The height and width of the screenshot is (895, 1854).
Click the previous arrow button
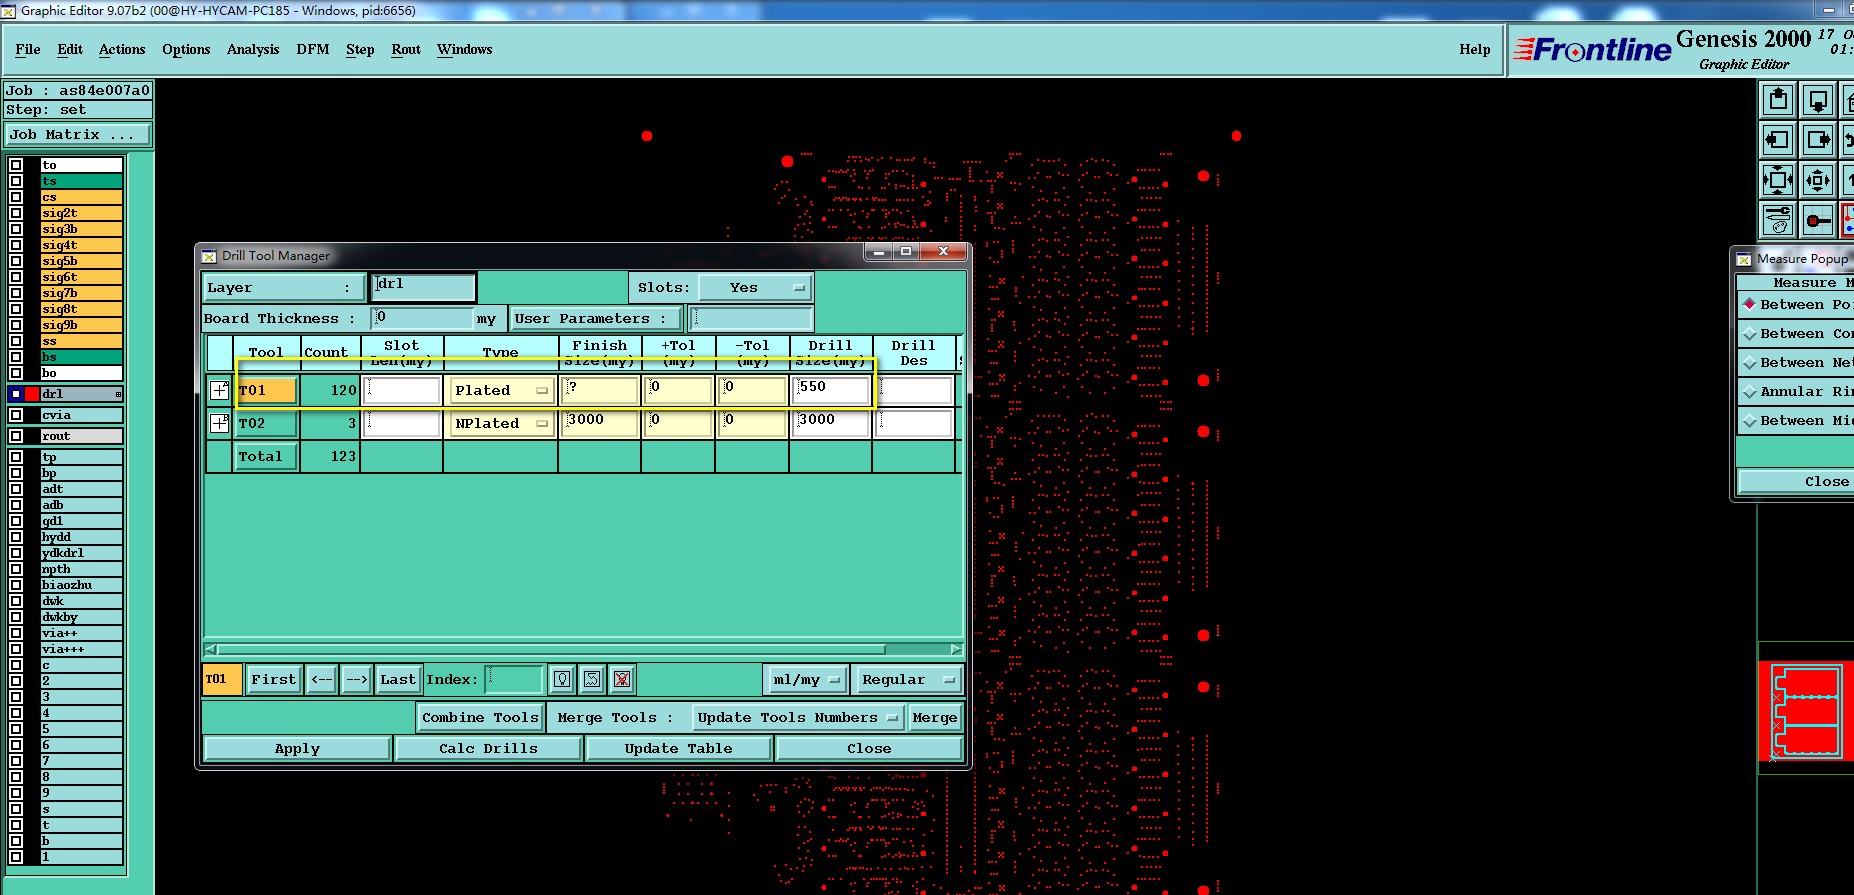click(x=322, y=680)
